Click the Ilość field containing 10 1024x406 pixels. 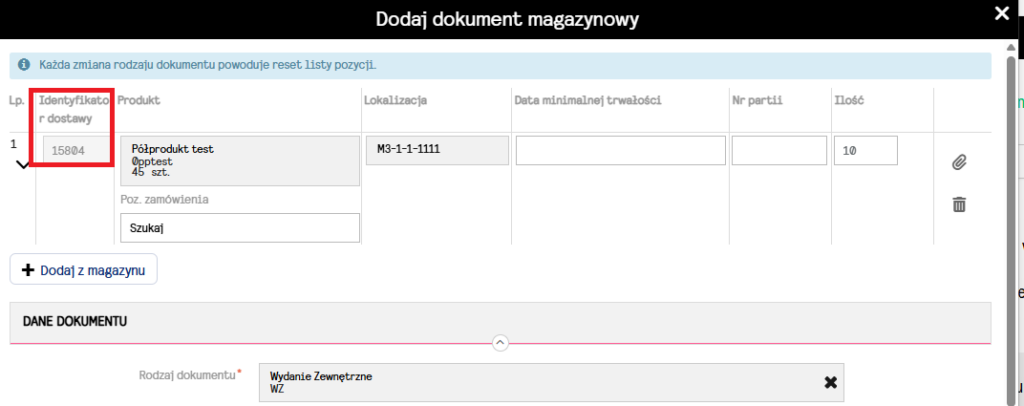[865, 151]
